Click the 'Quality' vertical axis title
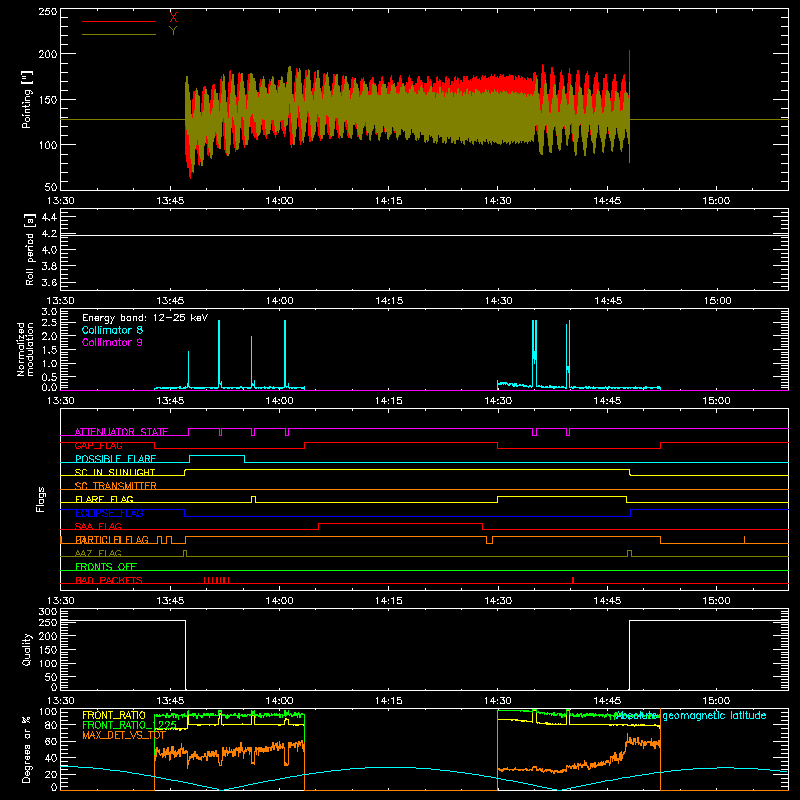800x800 pixels. 27,649
